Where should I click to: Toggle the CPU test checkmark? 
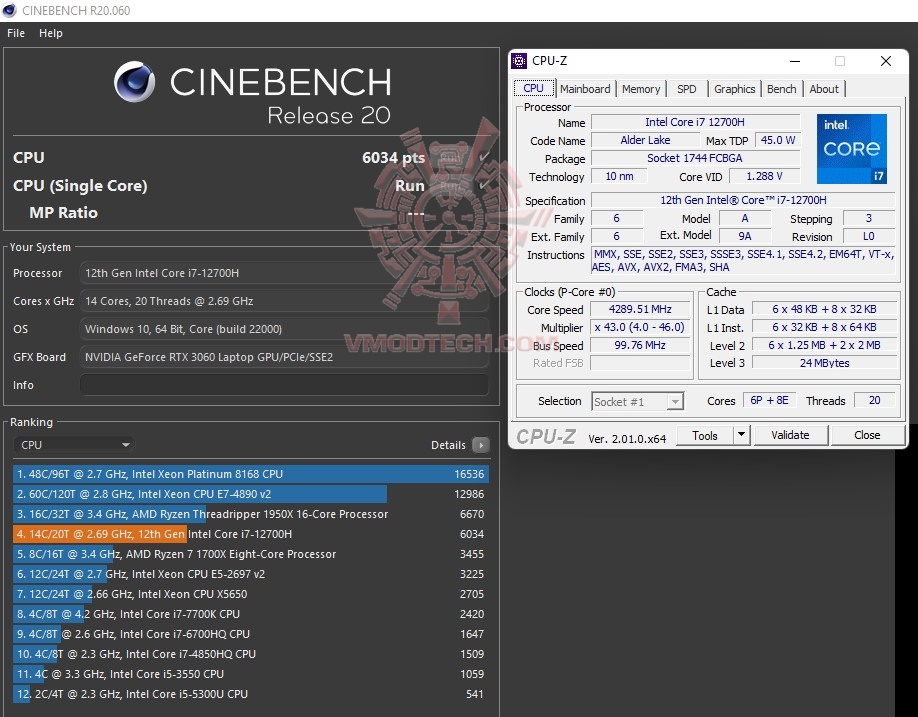pyautogui.click(x=484, y=157)
